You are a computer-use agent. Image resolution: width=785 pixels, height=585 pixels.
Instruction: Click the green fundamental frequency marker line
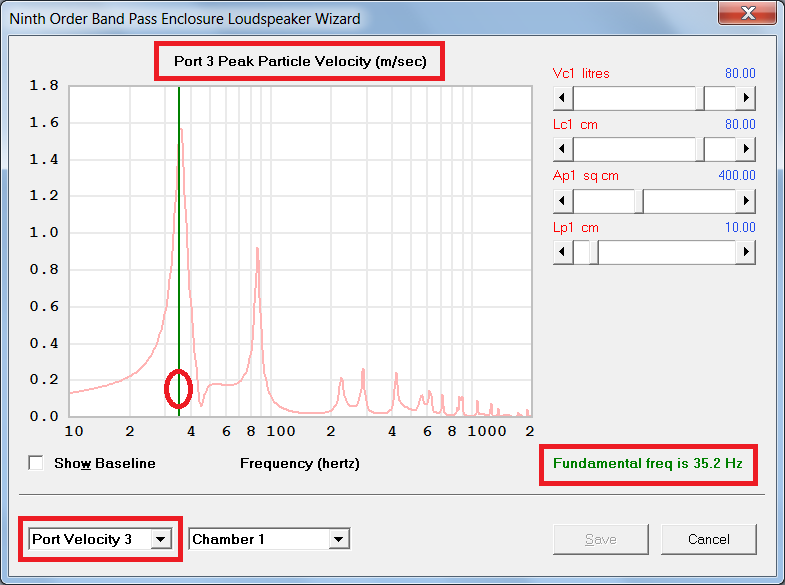click(179, 250)
